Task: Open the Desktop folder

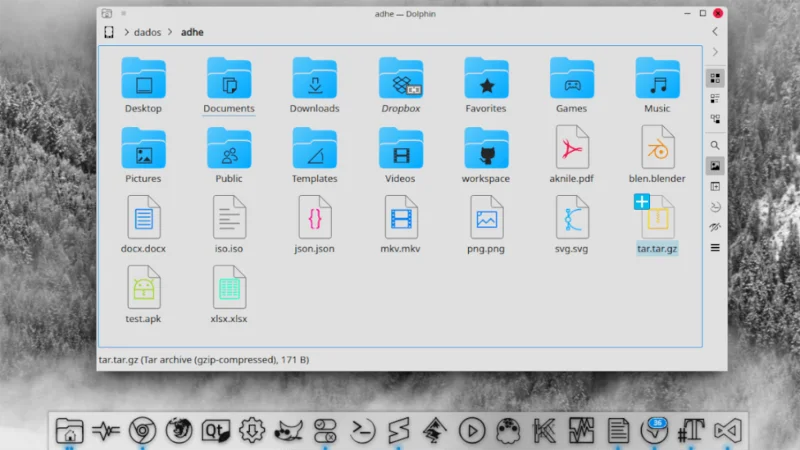Action: pyautogui.click(x=143, y=85)
